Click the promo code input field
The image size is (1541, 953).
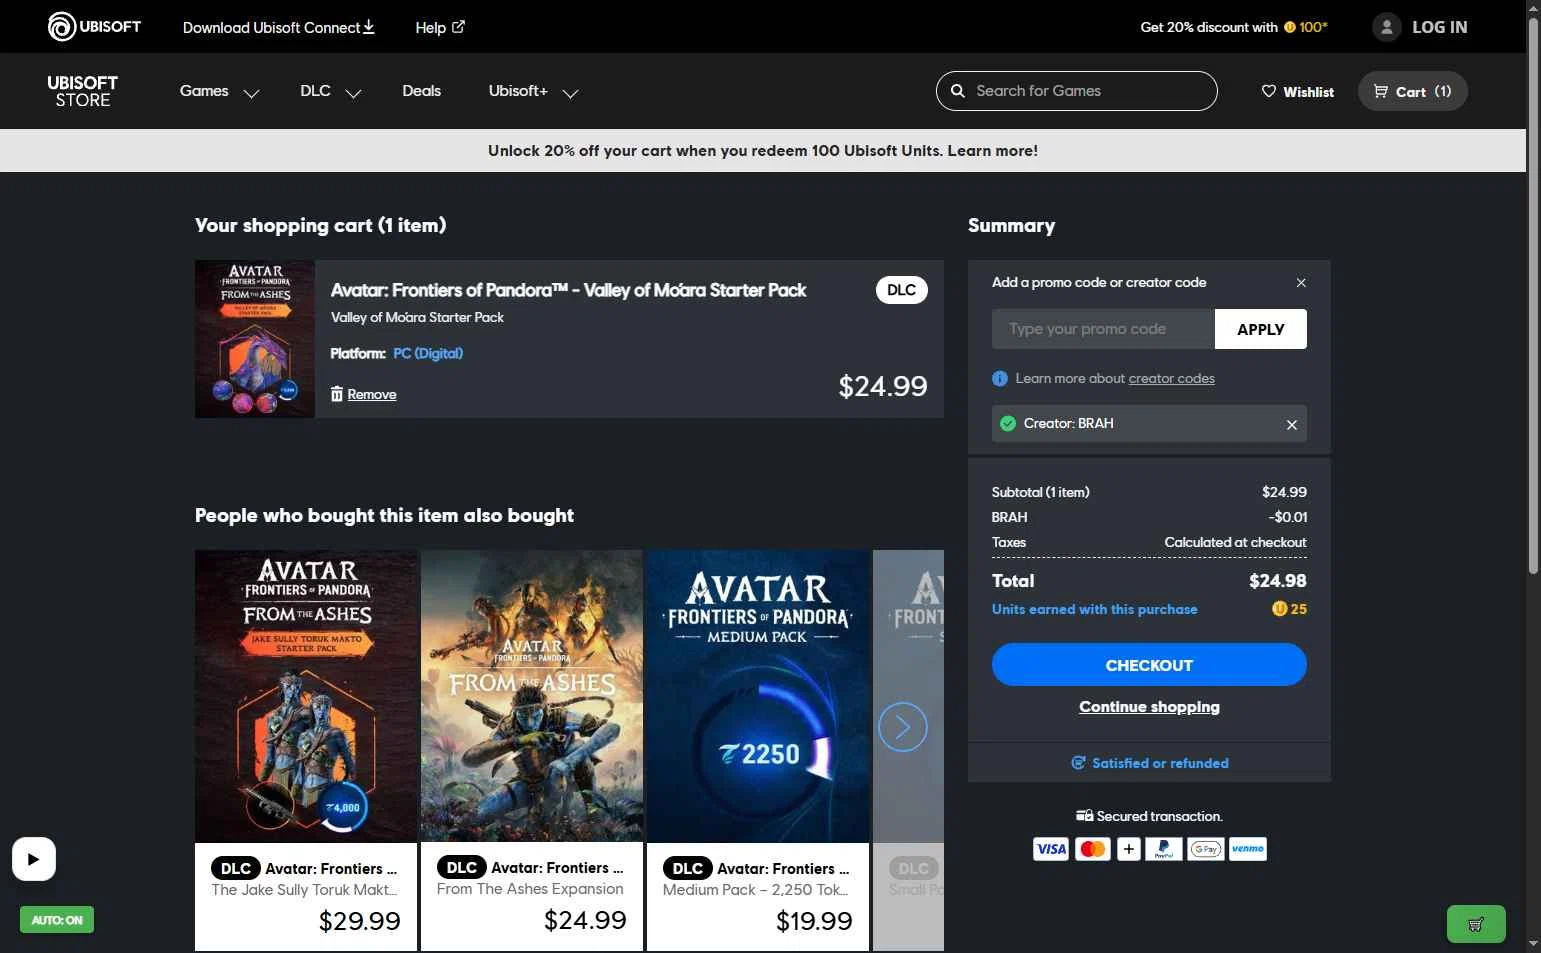tap(1103, 329)
